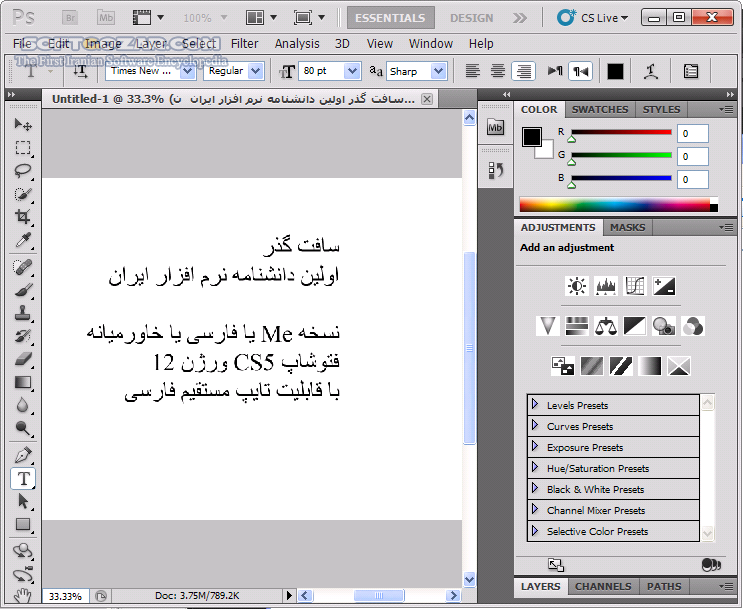This screenshot has width=743, height=609.
Task: Toggle right align text
Action: click(x=523, y=72)
